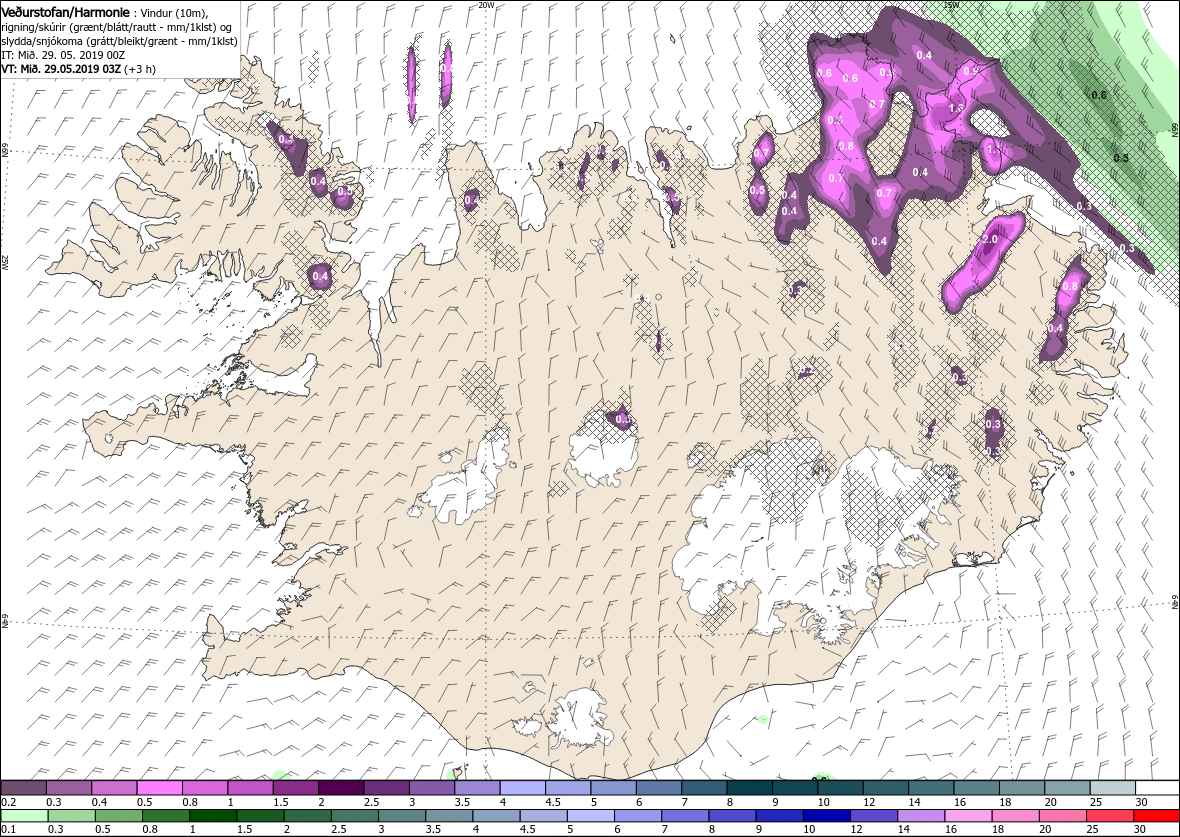Click the 1.6 precipitation value on the map
Viewport: 1180px width, 837px height.
click(x=956, y=108)
